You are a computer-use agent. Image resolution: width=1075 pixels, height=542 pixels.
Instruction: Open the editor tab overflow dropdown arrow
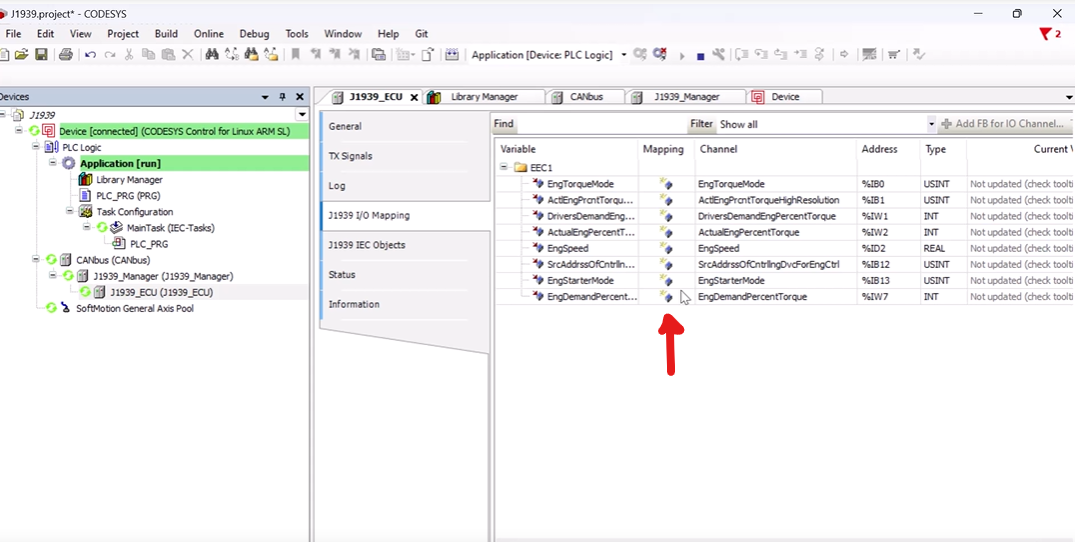pos(1069,97)
